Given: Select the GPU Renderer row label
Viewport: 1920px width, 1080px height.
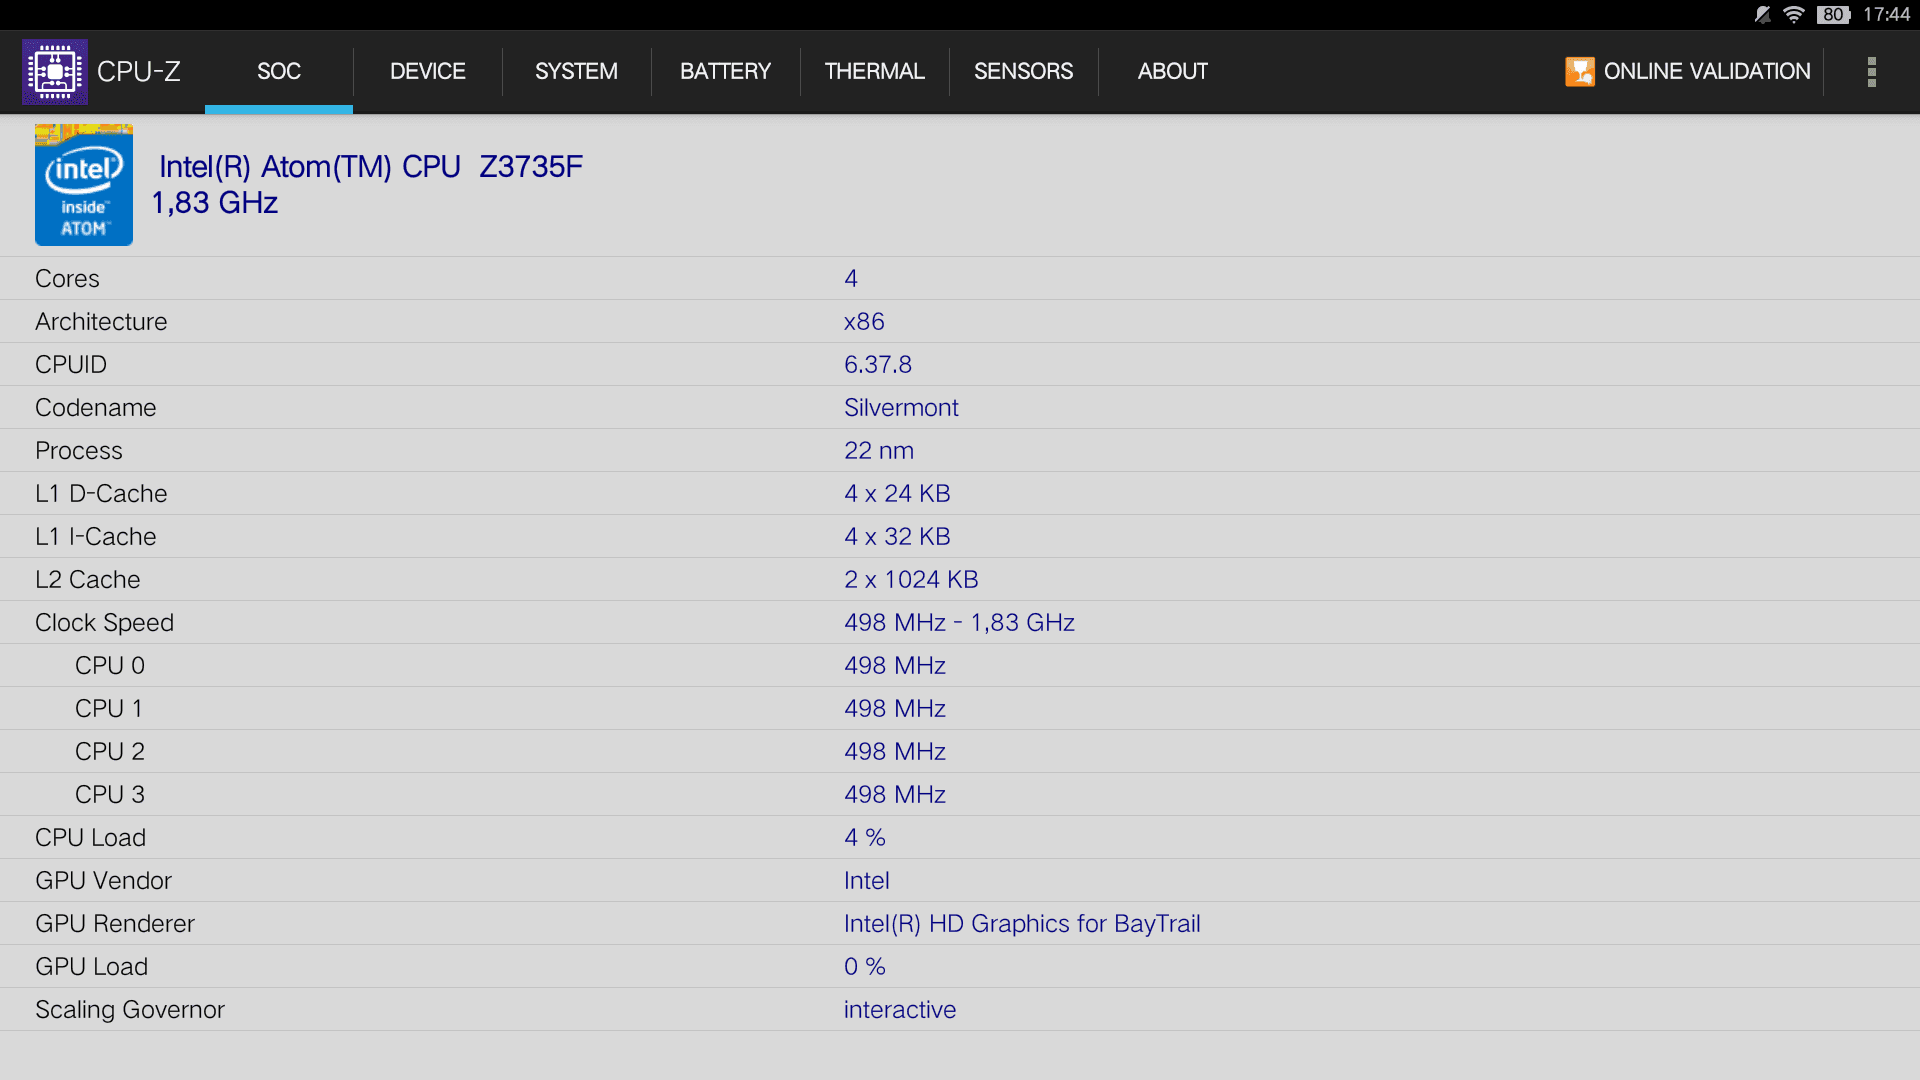Looking at the screenshot, I should [x=115, y=924].
